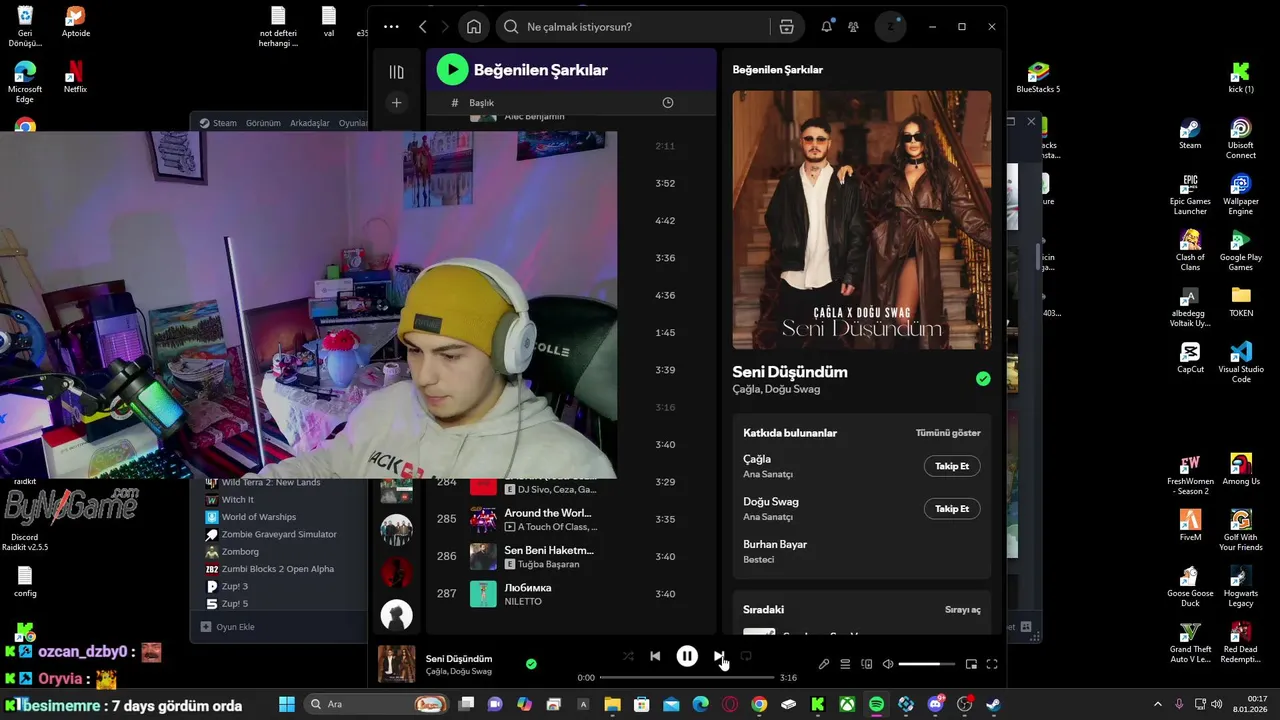Screen dimensions: 1280x720
Task: Show hidden system tray icons
Action: 1158,704
